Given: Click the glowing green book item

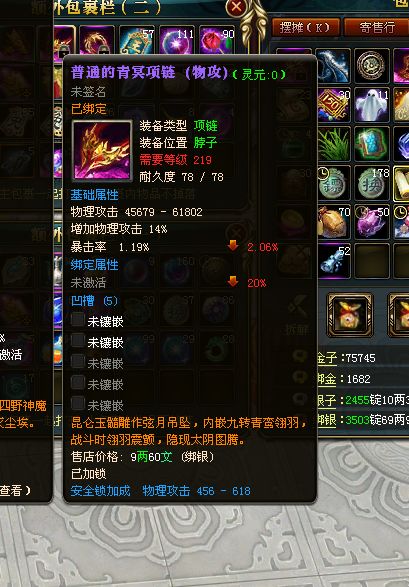Looking at the screenshot, I should (x=372, y=144).
